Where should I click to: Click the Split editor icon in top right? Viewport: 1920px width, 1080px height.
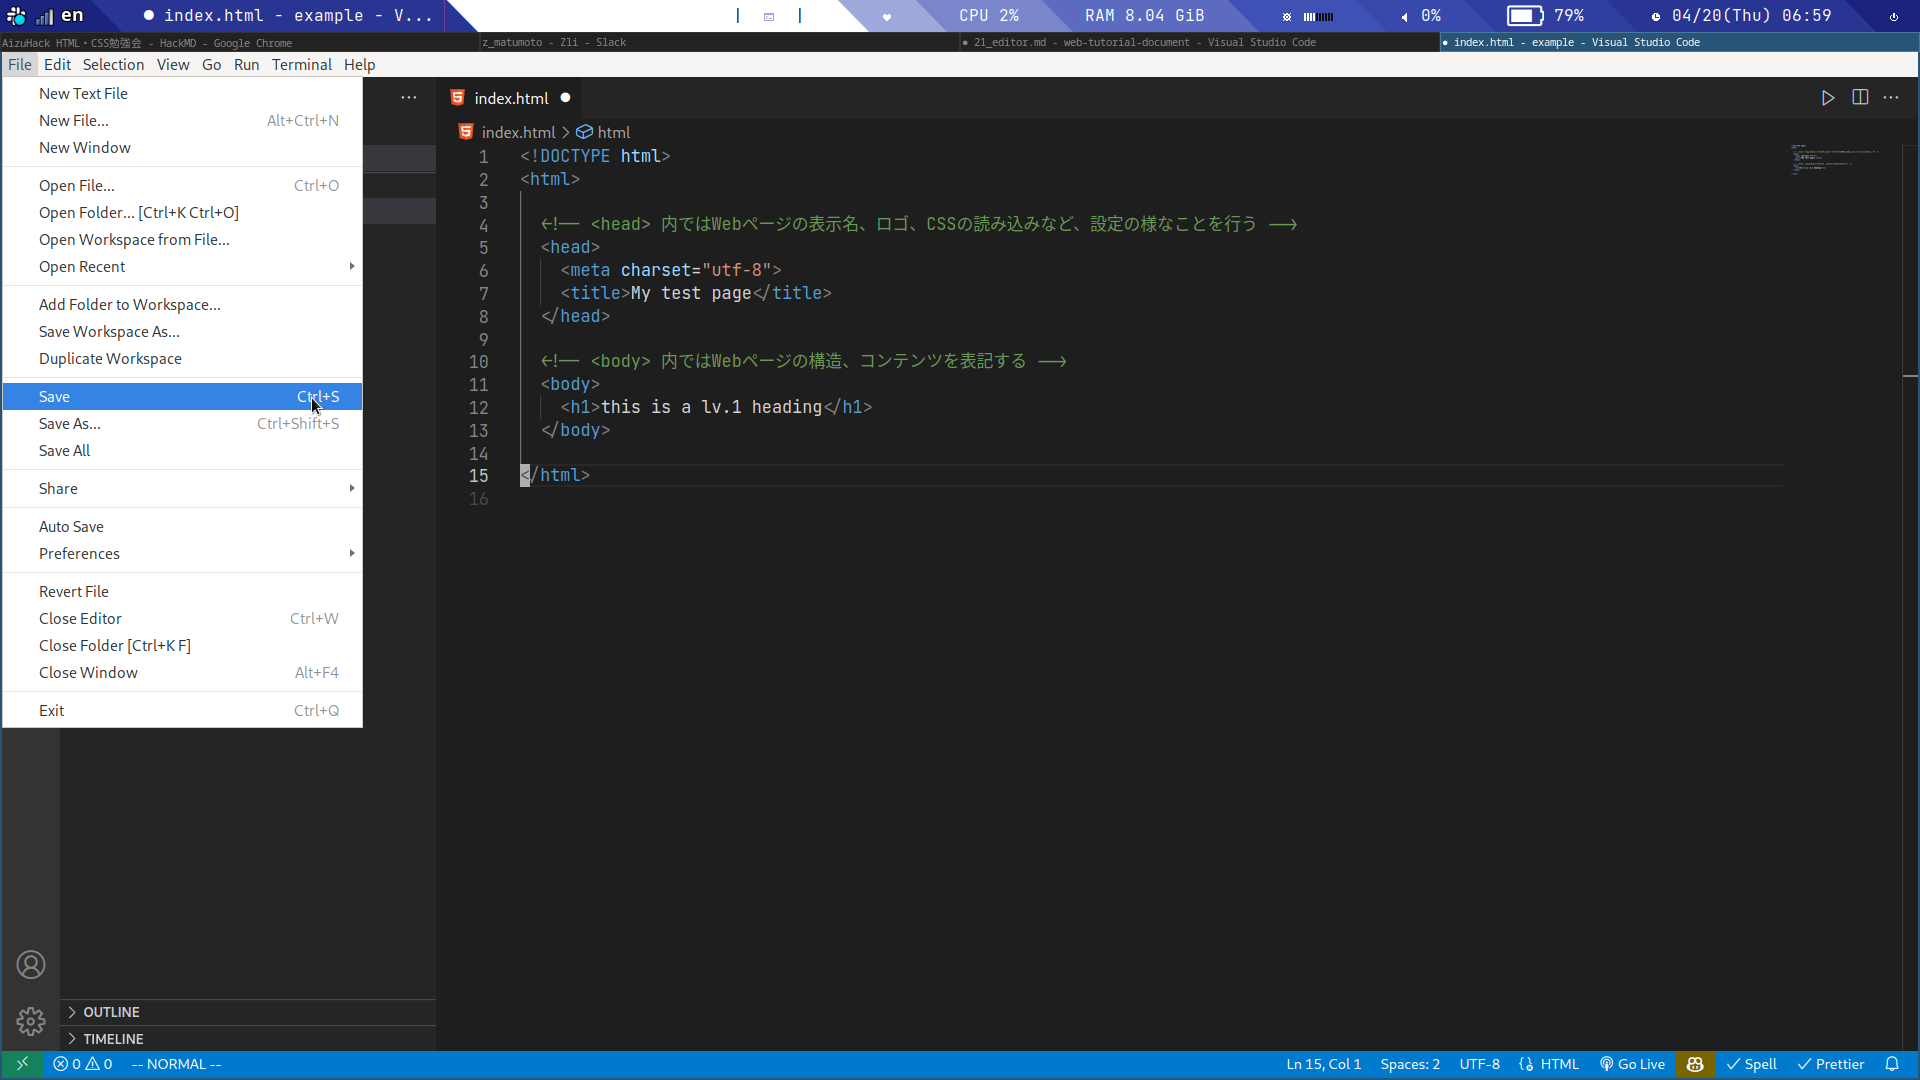tap(1861, 98)
